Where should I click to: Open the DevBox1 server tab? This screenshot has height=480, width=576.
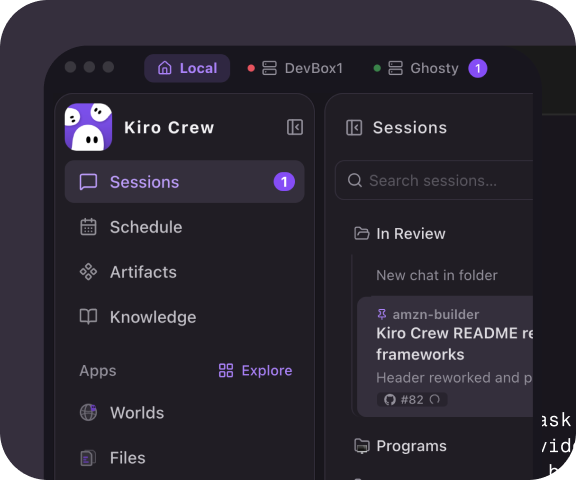pos(295,68)
